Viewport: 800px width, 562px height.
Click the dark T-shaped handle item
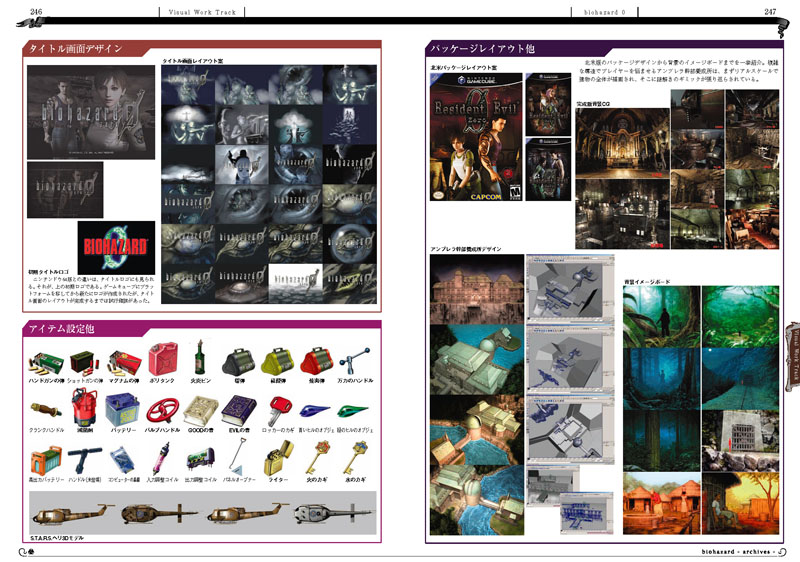[84, 460]
